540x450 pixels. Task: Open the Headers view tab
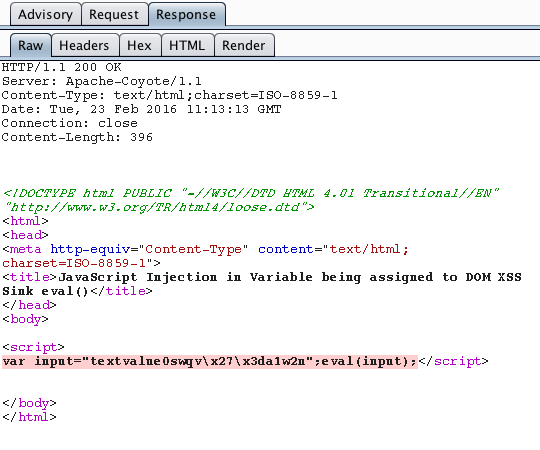pyautogui.click(x=84, y=45)
